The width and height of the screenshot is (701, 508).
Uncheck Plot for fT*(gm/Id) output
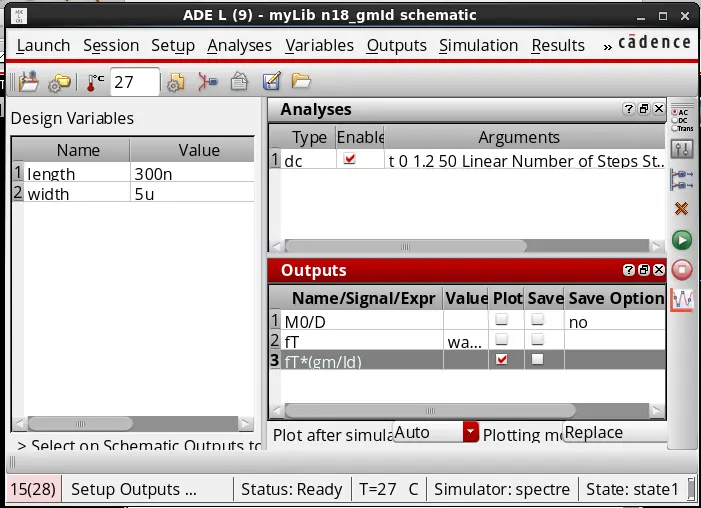tap(502, 360)
